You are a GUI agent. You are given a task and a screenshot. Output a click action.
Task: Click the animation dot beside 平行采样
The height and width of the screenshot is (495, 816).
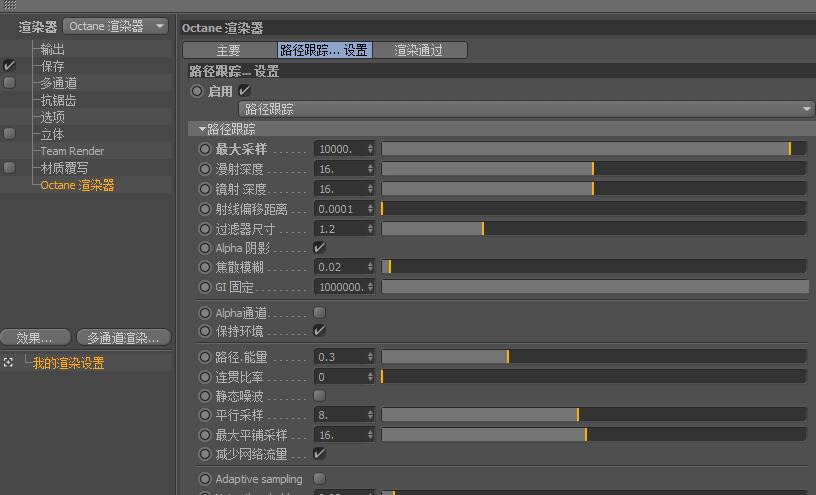coord(205,415)
